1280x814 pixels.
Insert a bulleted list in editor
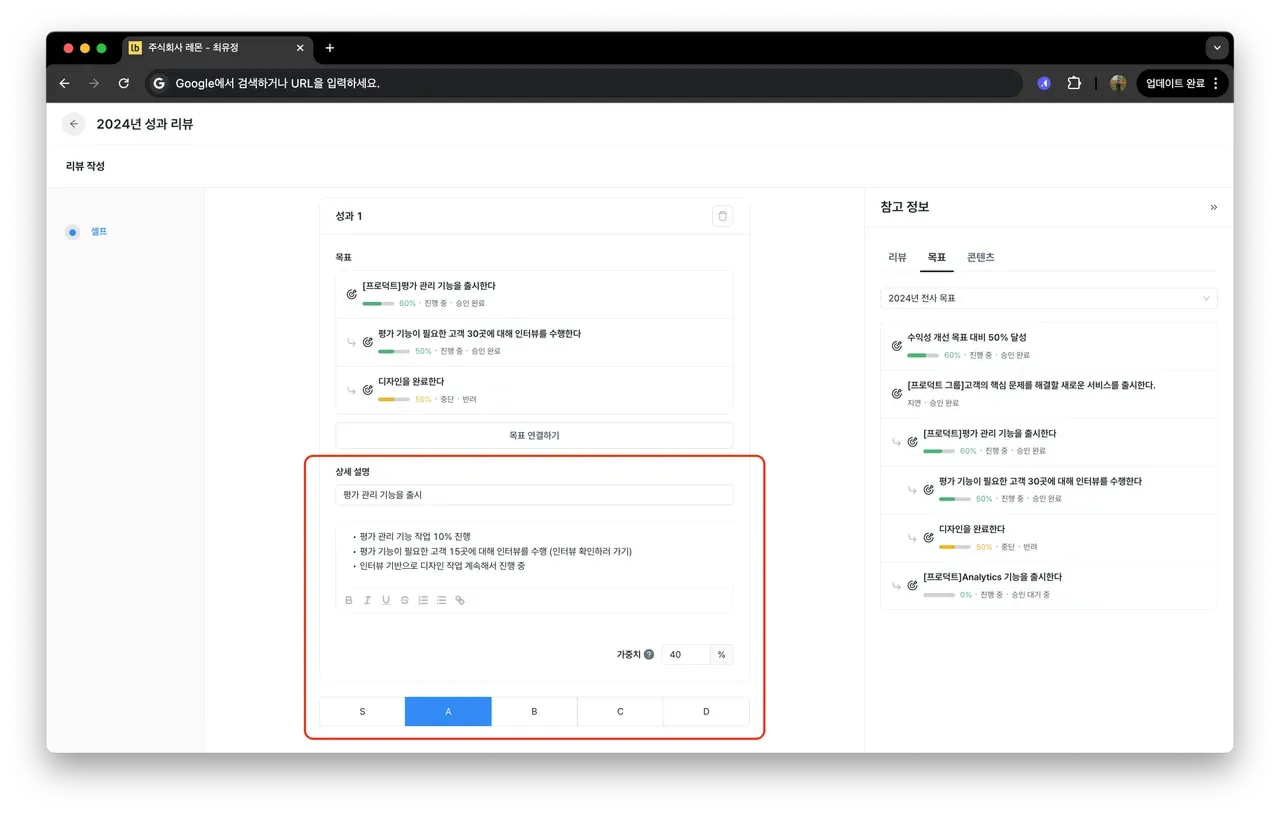441,600
